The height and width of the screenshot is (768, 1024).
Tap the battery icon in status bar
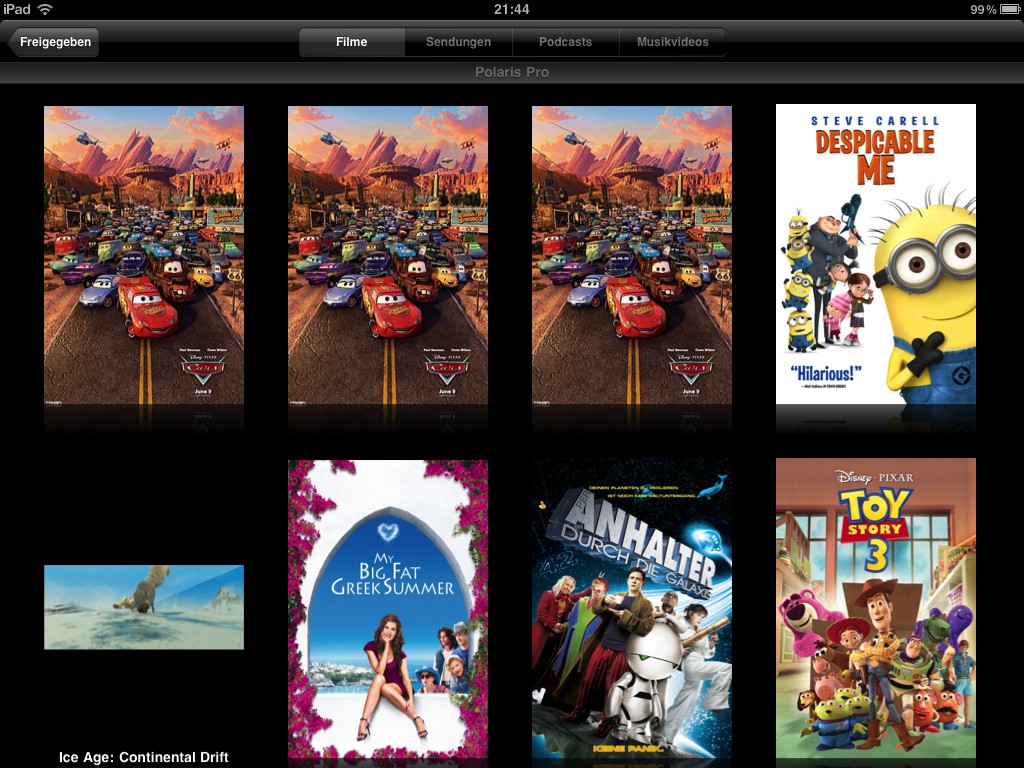[x=1010, y=9]
